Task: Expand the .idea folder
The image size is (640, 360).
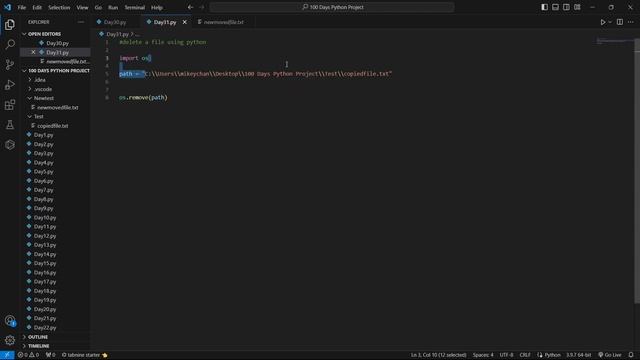Action: point(40,80)
